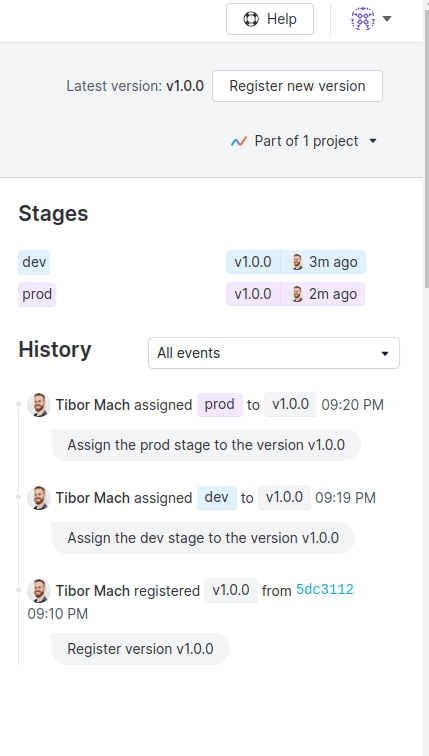Image resolution: width=429 pixels, height=756 pixels.
Task: Open commit link 5dc3112
Action: point(325,589)
